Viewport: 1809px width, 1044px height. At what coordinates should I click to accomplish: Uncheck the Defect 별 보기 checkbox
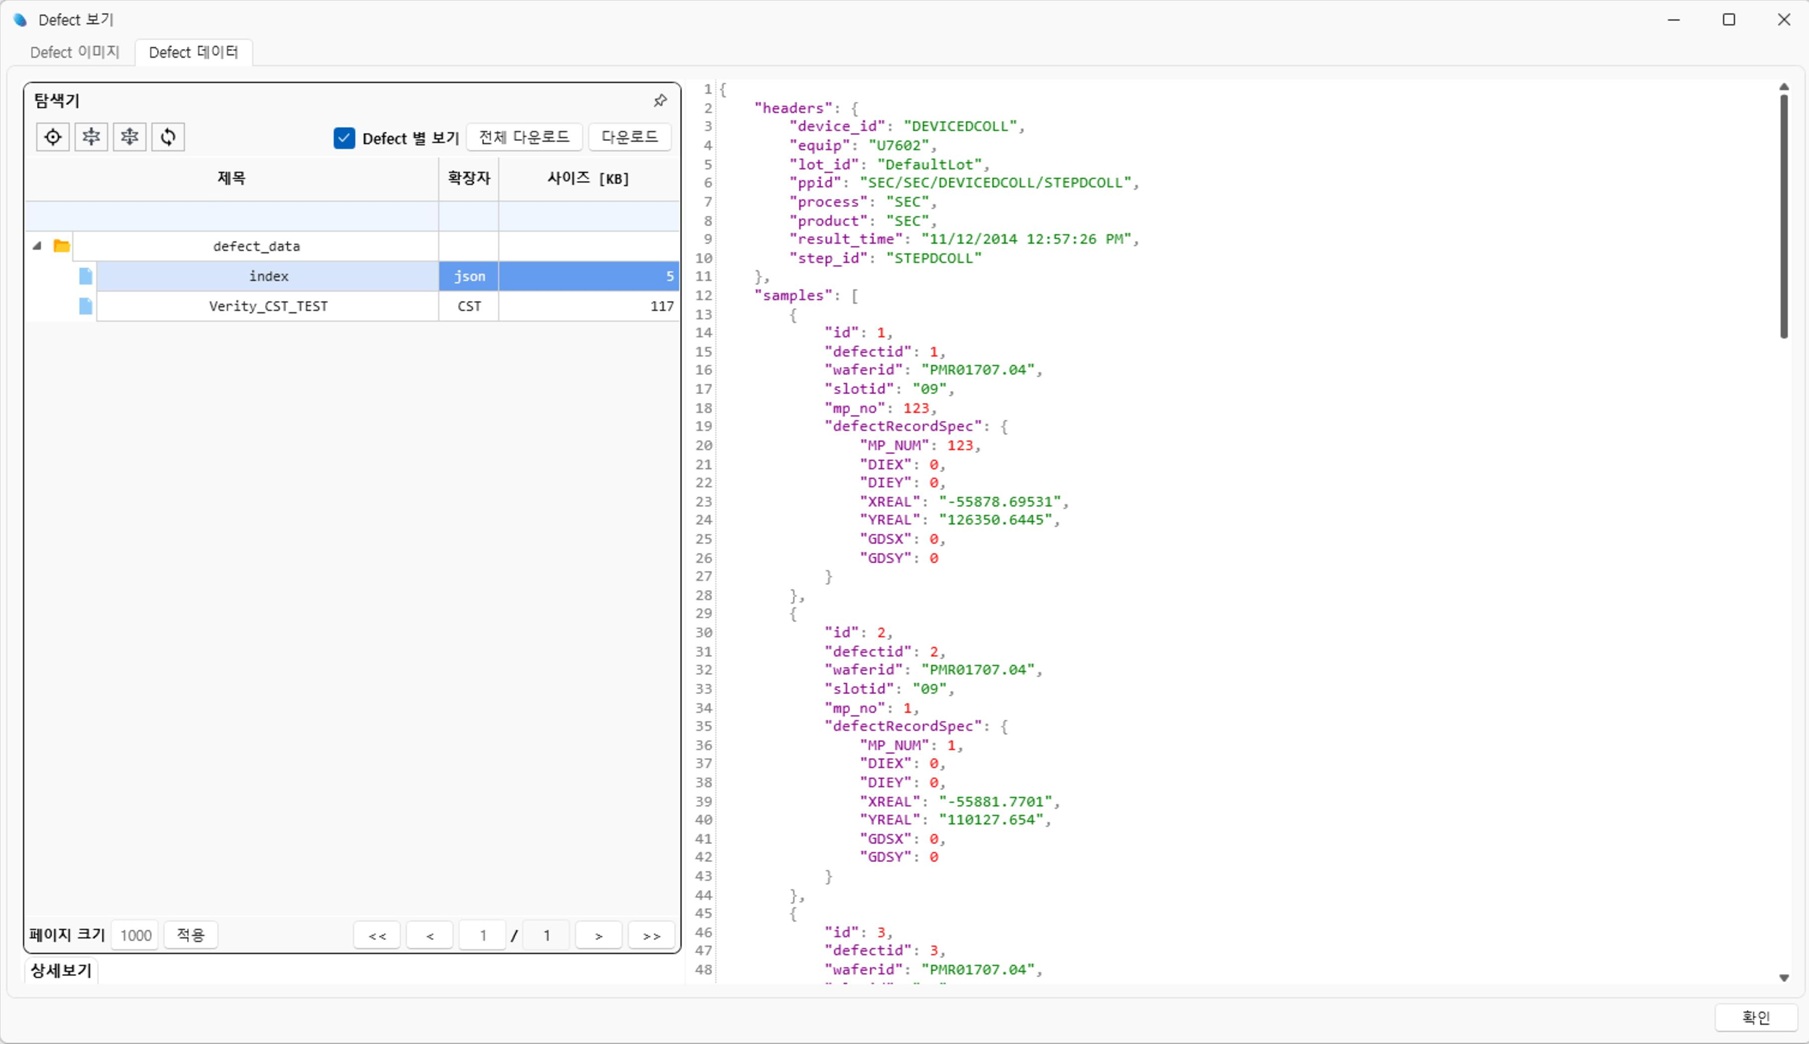point(344,138)
